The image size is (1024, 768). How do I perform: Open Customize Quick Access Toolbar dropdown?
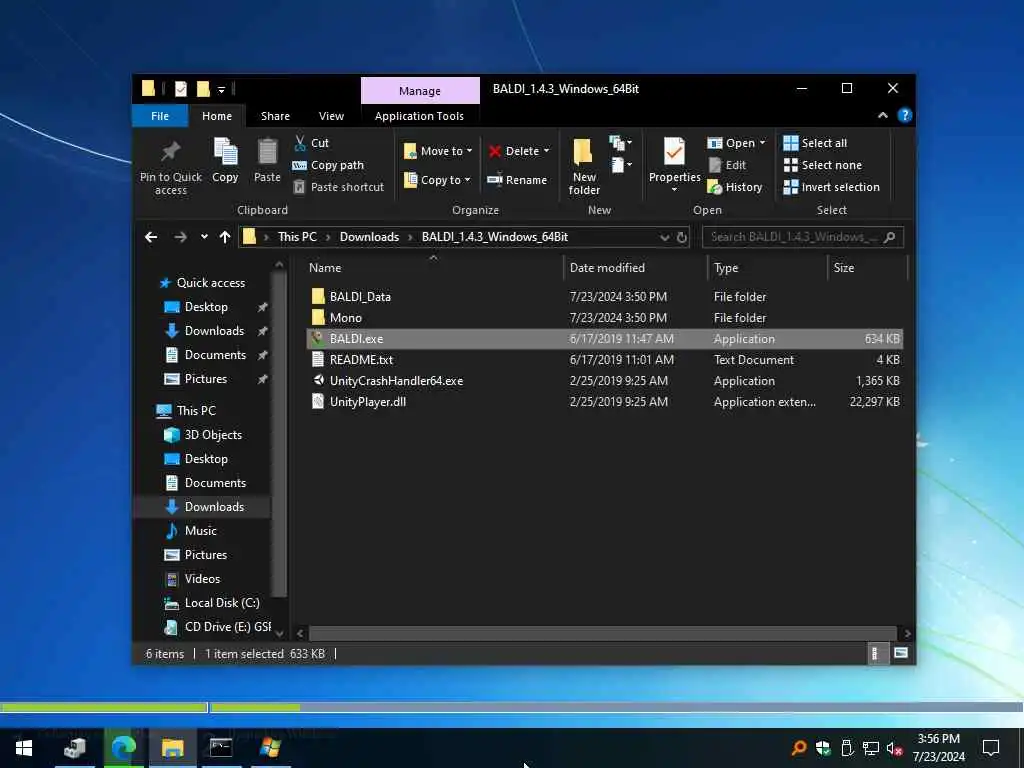click(x=221, y=89)
